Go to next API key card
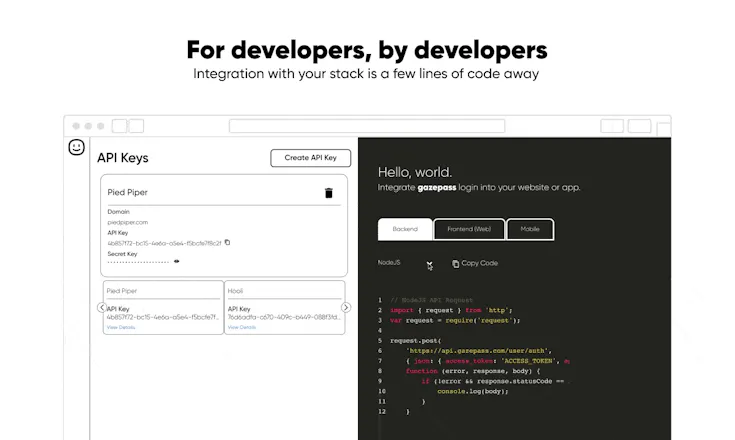This screenshot has width=735, height=440. [346, 307]
